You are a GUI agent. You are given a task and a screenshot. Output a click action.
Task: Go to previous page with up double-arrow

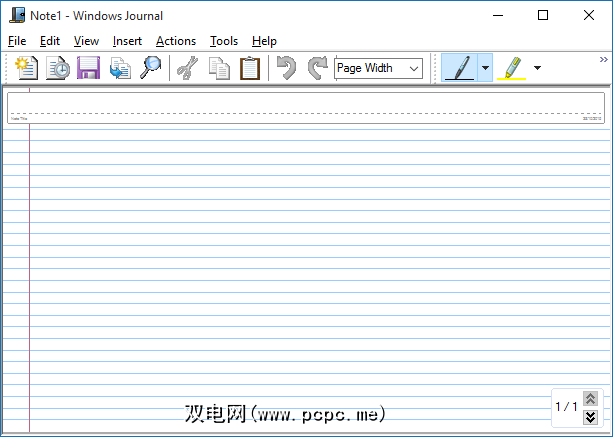pos(590,399)
